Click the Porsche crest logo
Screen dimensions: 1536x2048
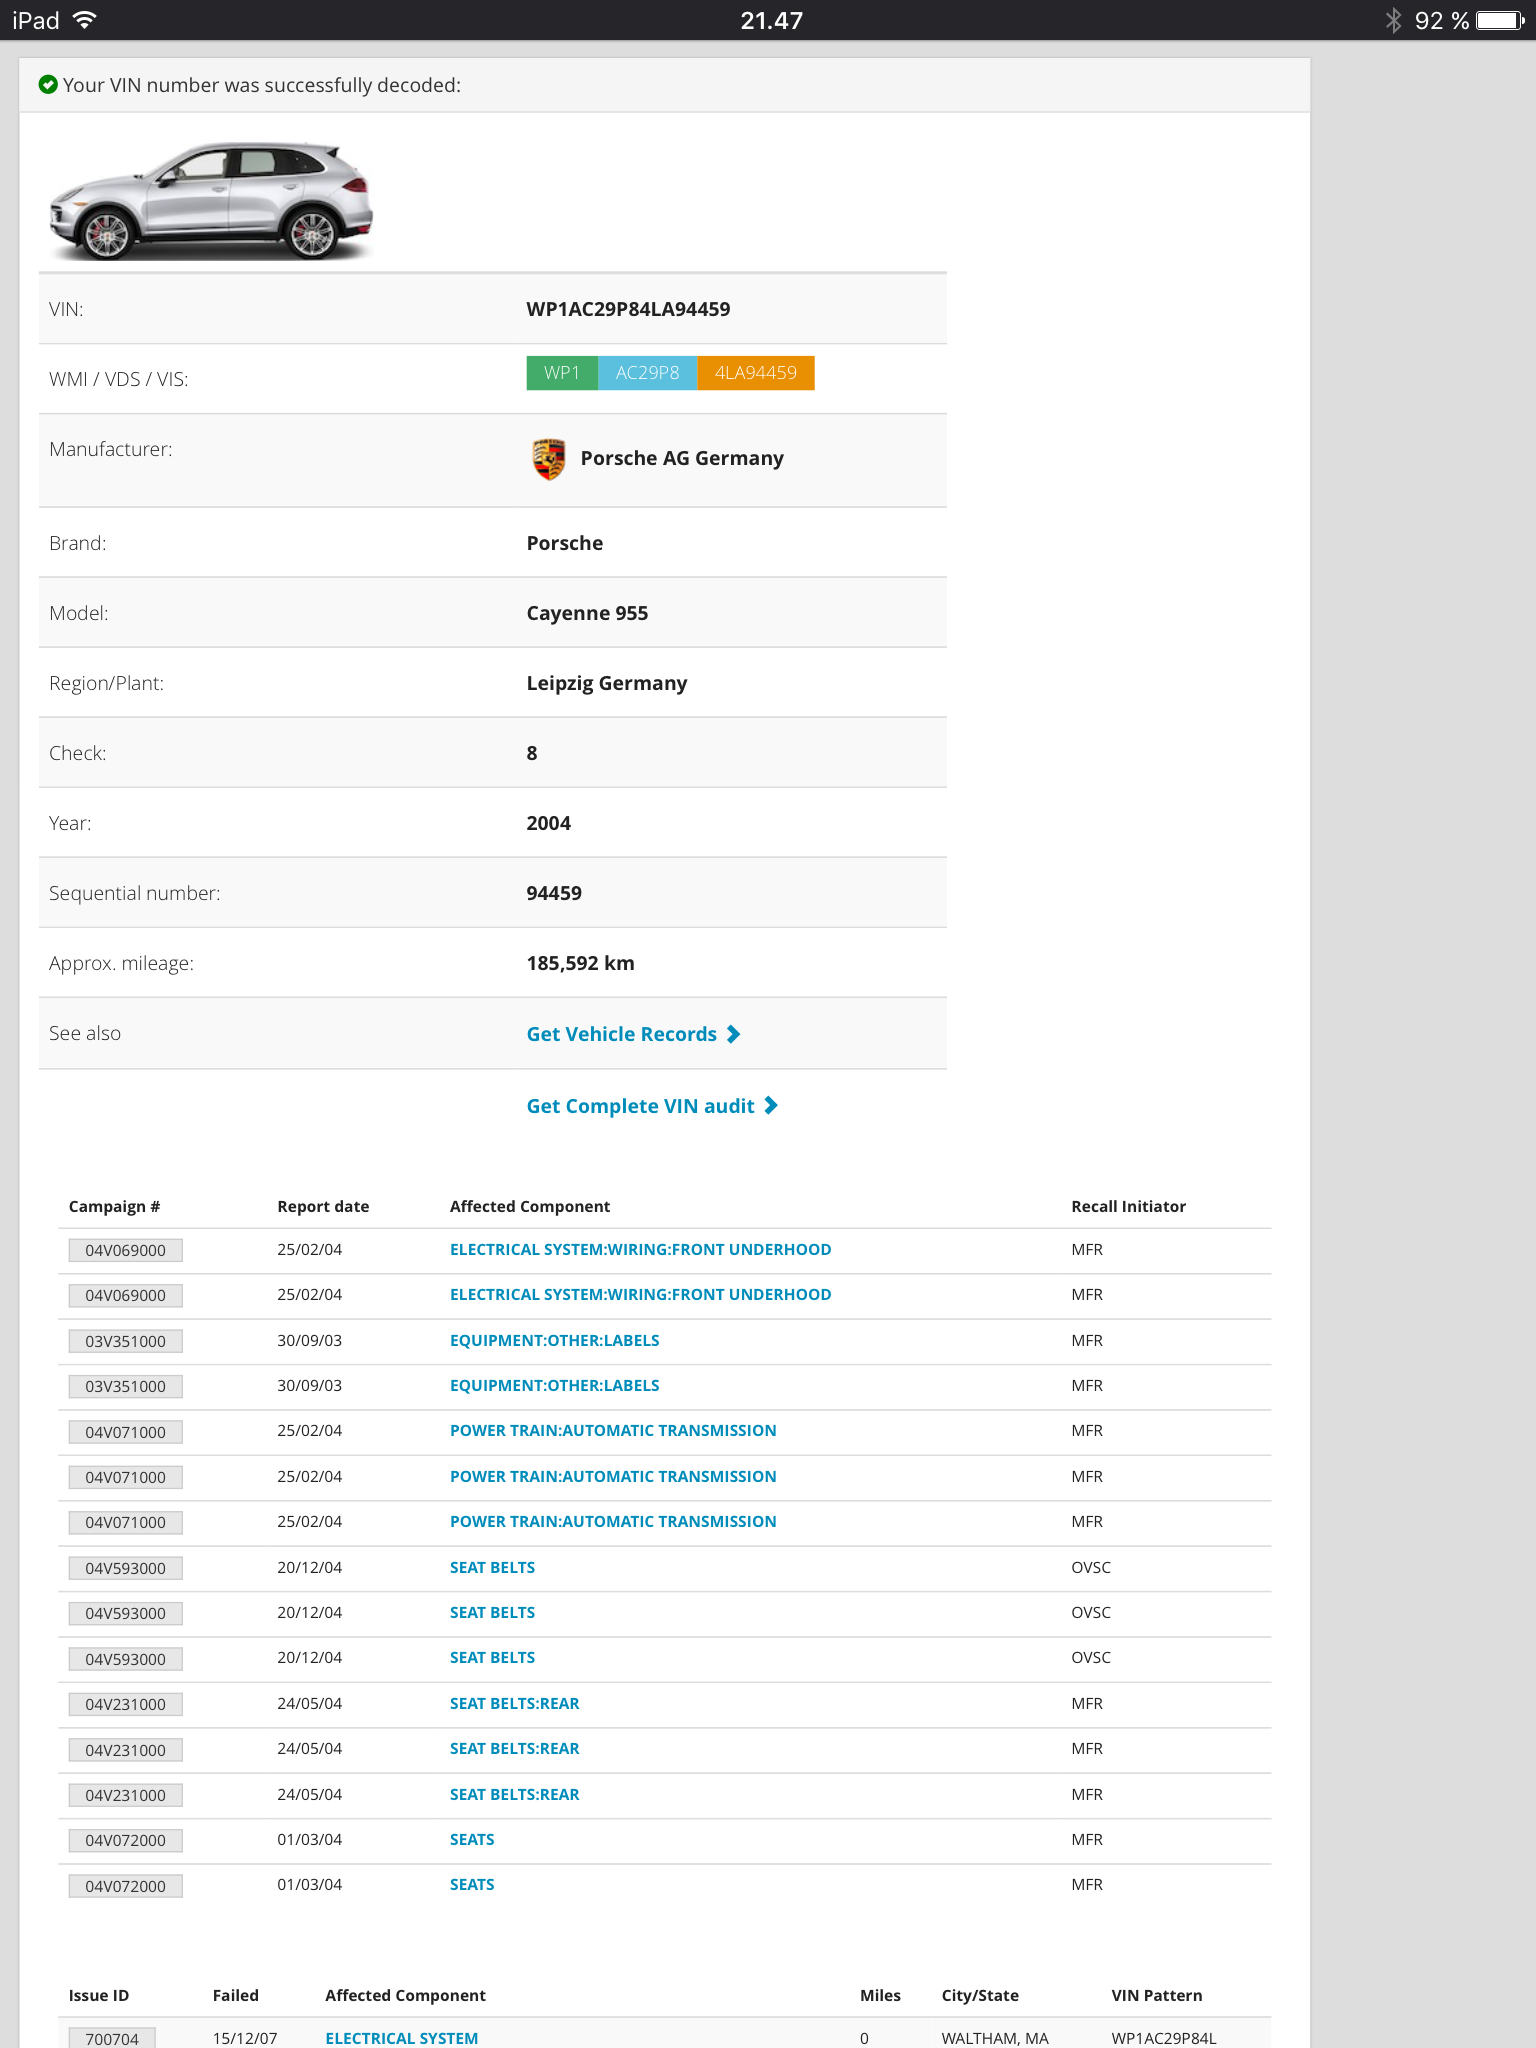point(548,459)
